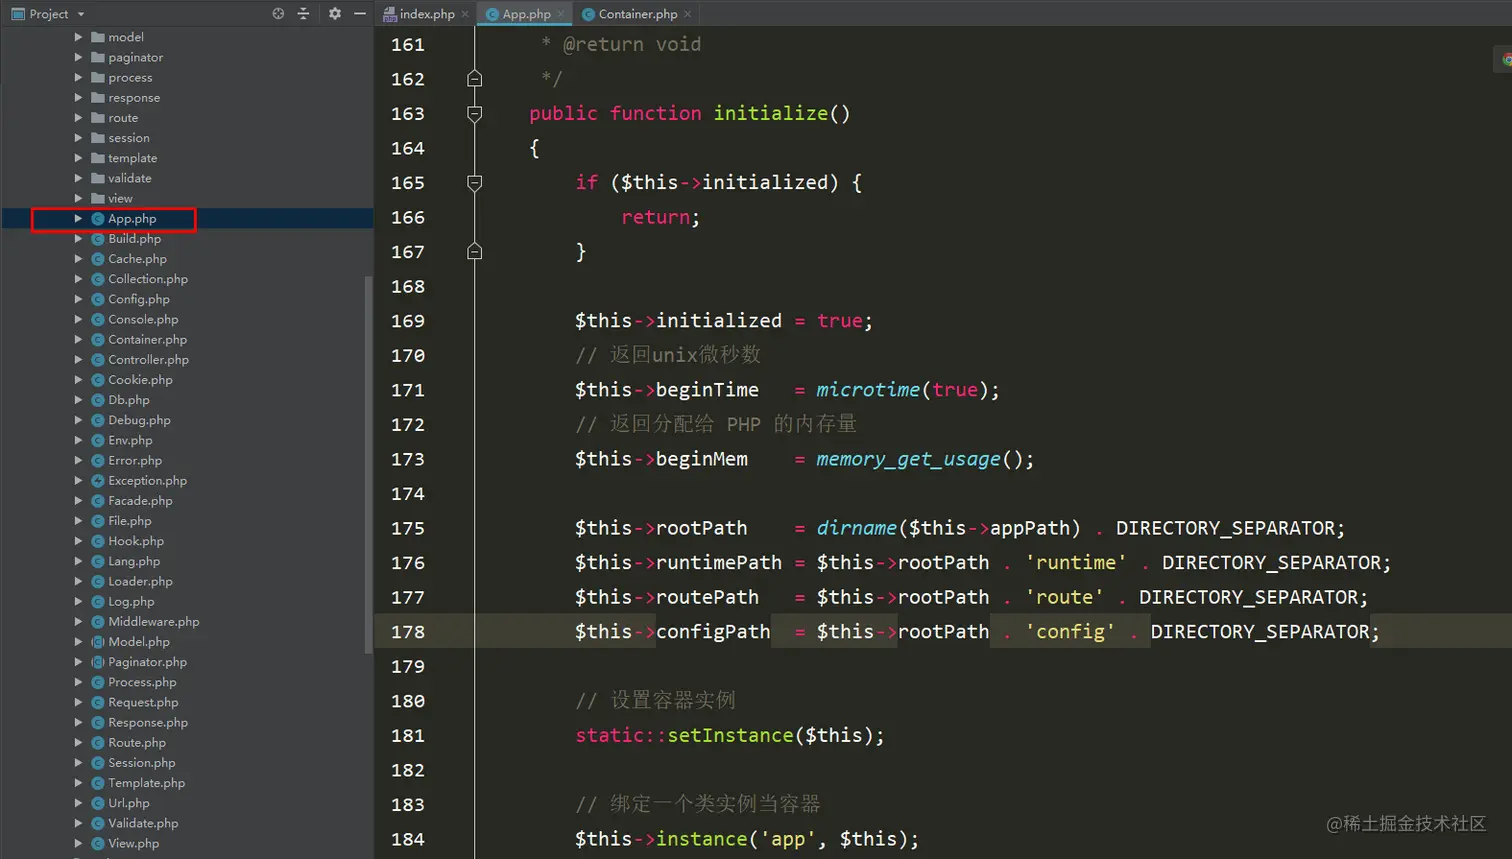Expand the route folder
The width and height of the screenshot is (1512, 859).
[x=78, y=117]
